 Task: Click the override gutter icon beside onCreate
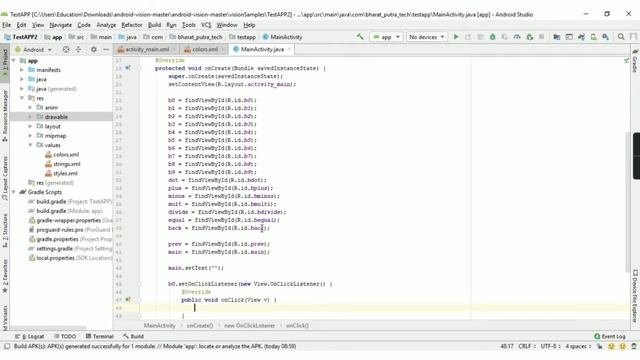(128, 68)
